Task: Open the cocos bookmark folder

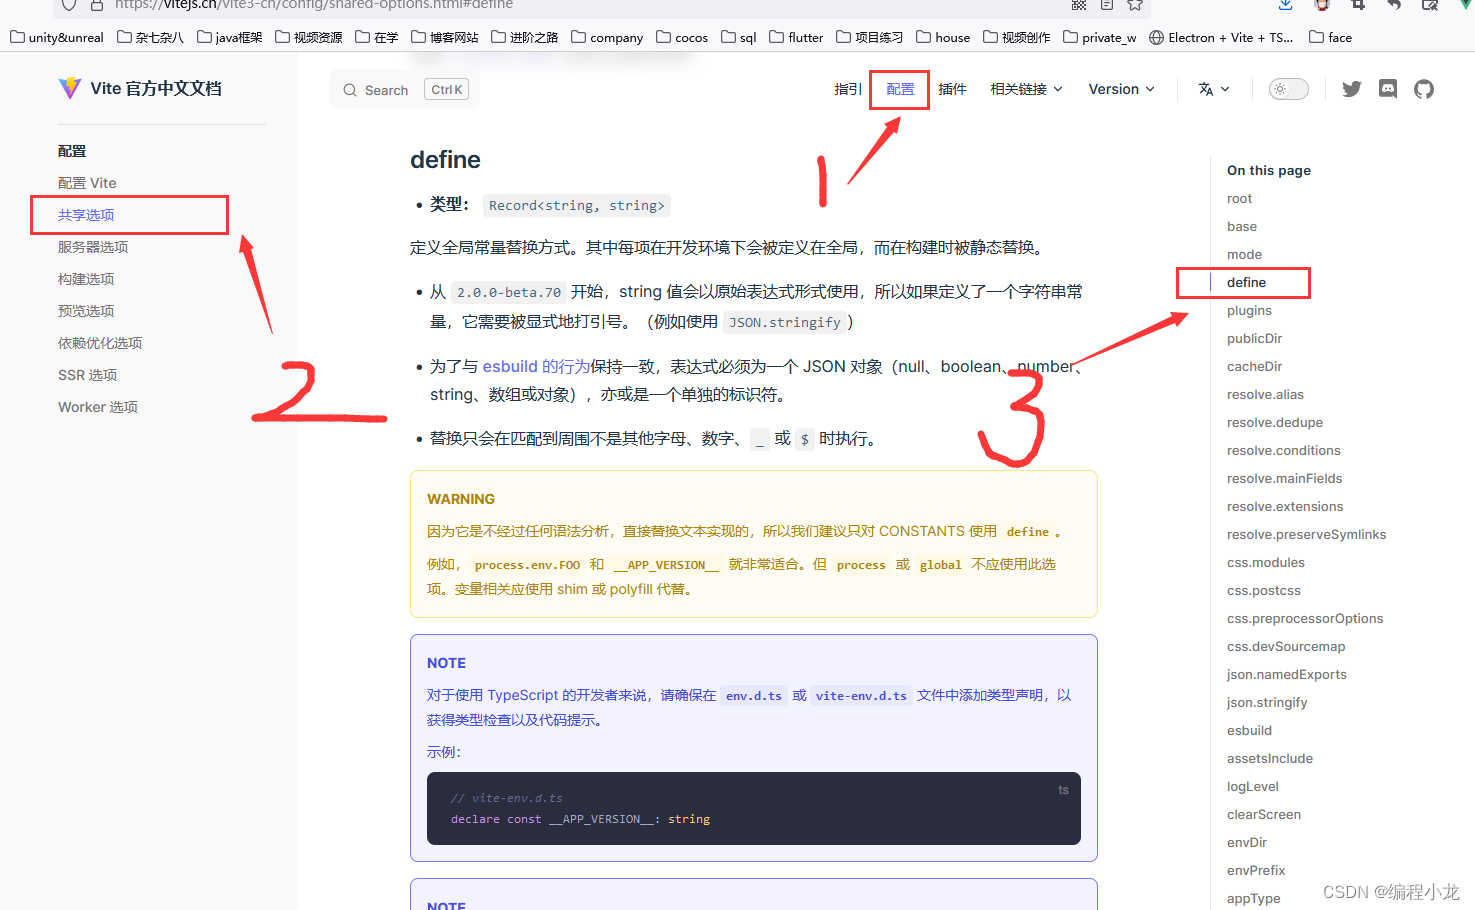Action: coord(682,37)
